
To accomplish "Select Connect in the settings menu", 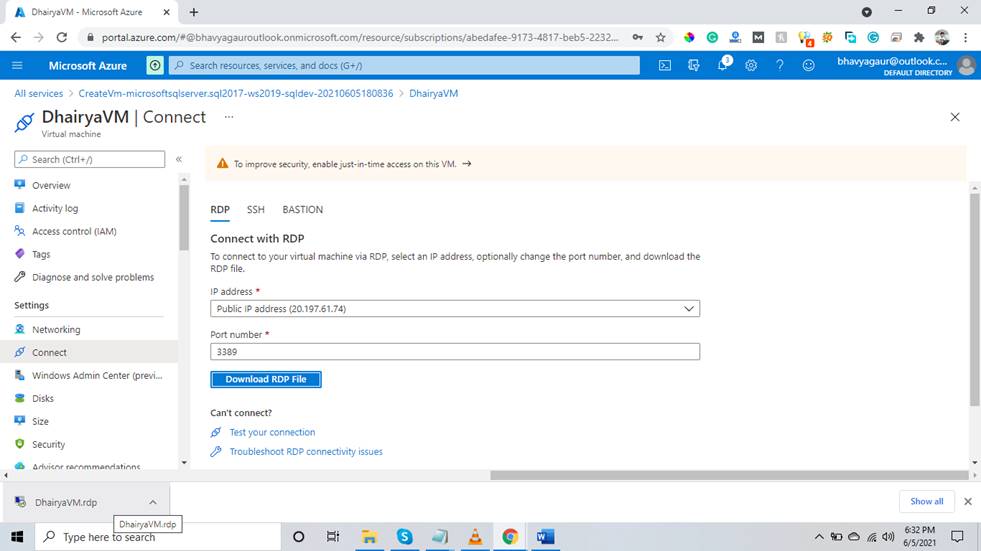I will tap(88, 352).
